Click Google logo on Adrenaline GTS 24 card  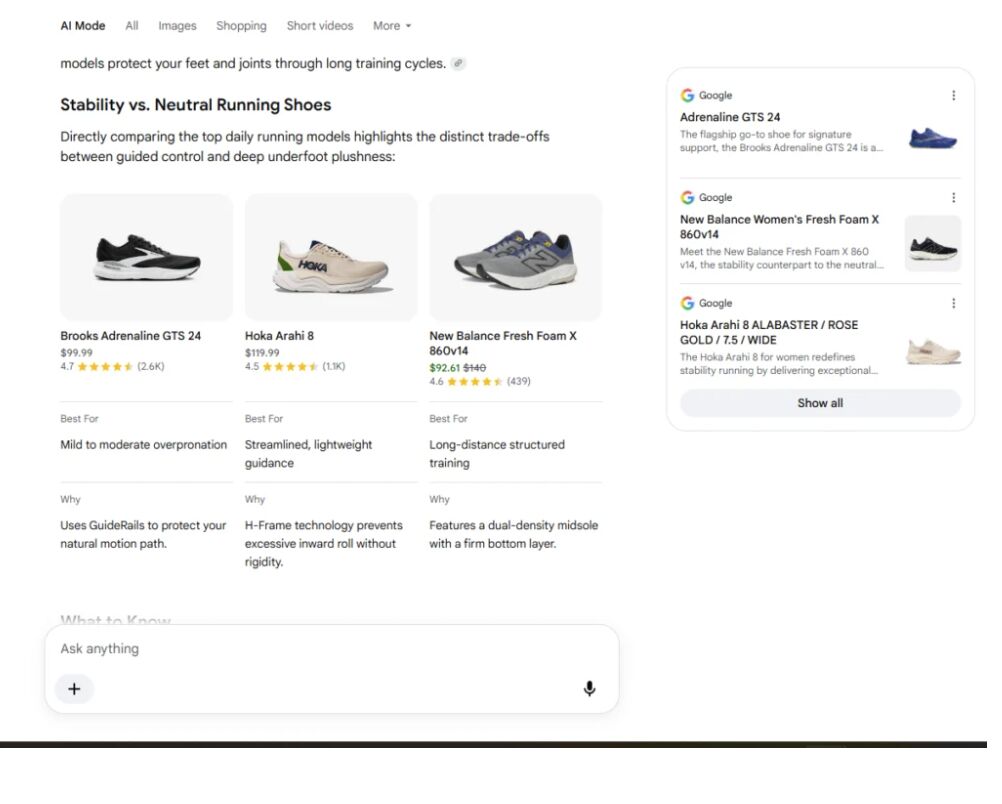(688, 95)
